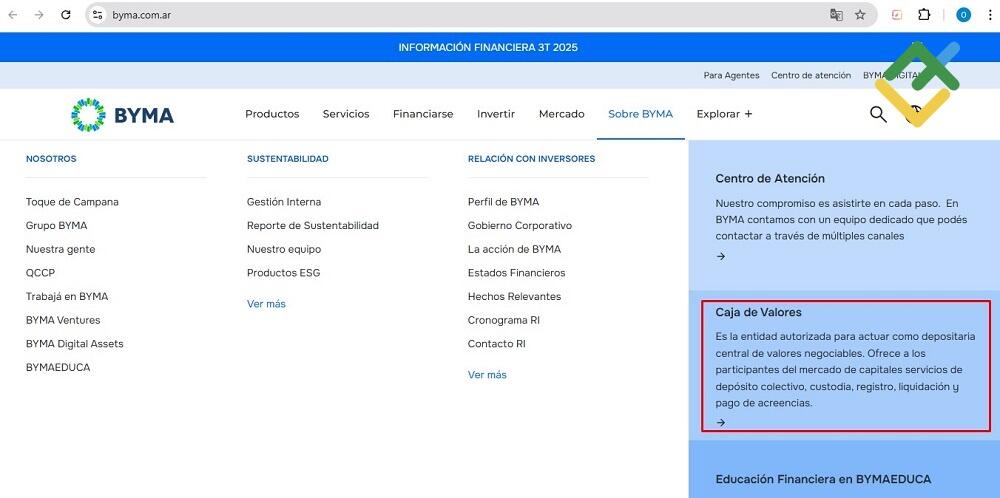Screen dimensions: 1000x498
Task: Open Gobierno Corporativo
Action: (520, 226)
